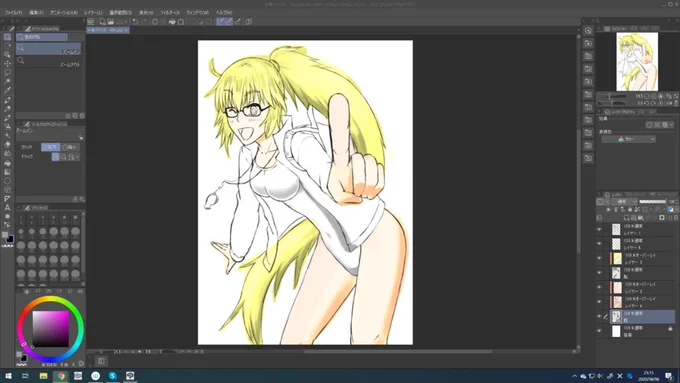Hide the paper (用紙) layer with its eye icon
Viewport: 680px width, 383px height.
coord(599,331)
